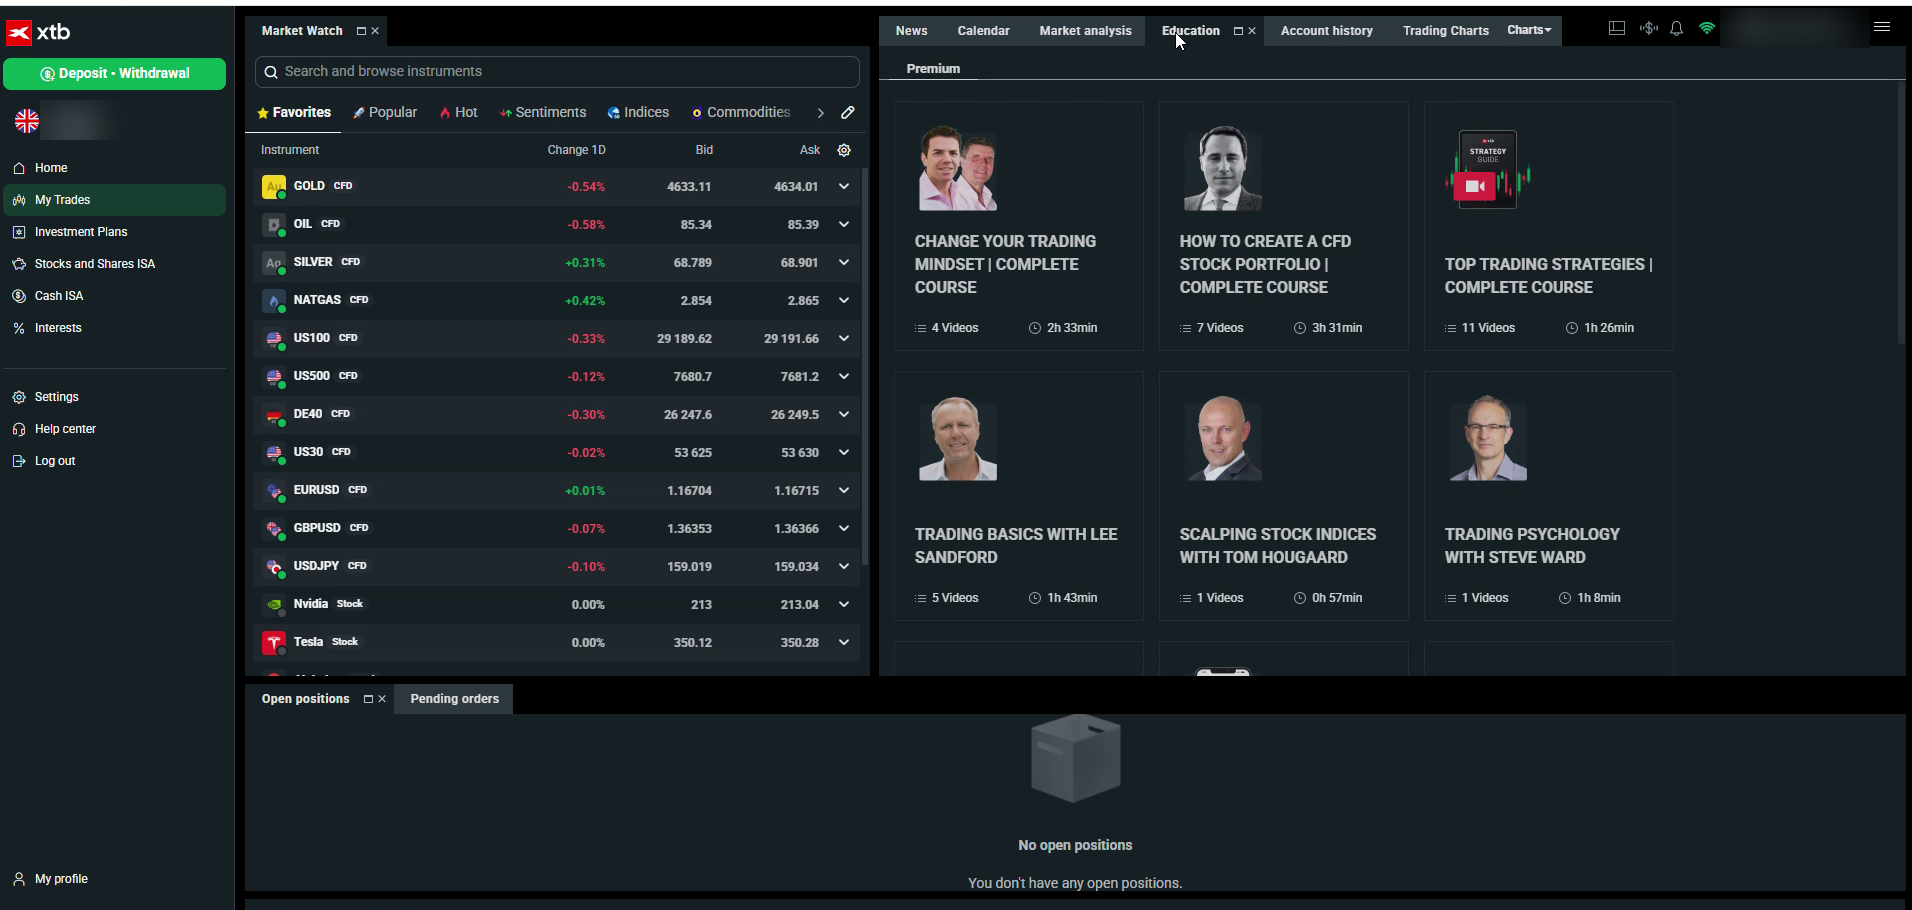This screenshot has width=1912, height=910.
Task: Expand the OIL row details
Action: point(844,224)
